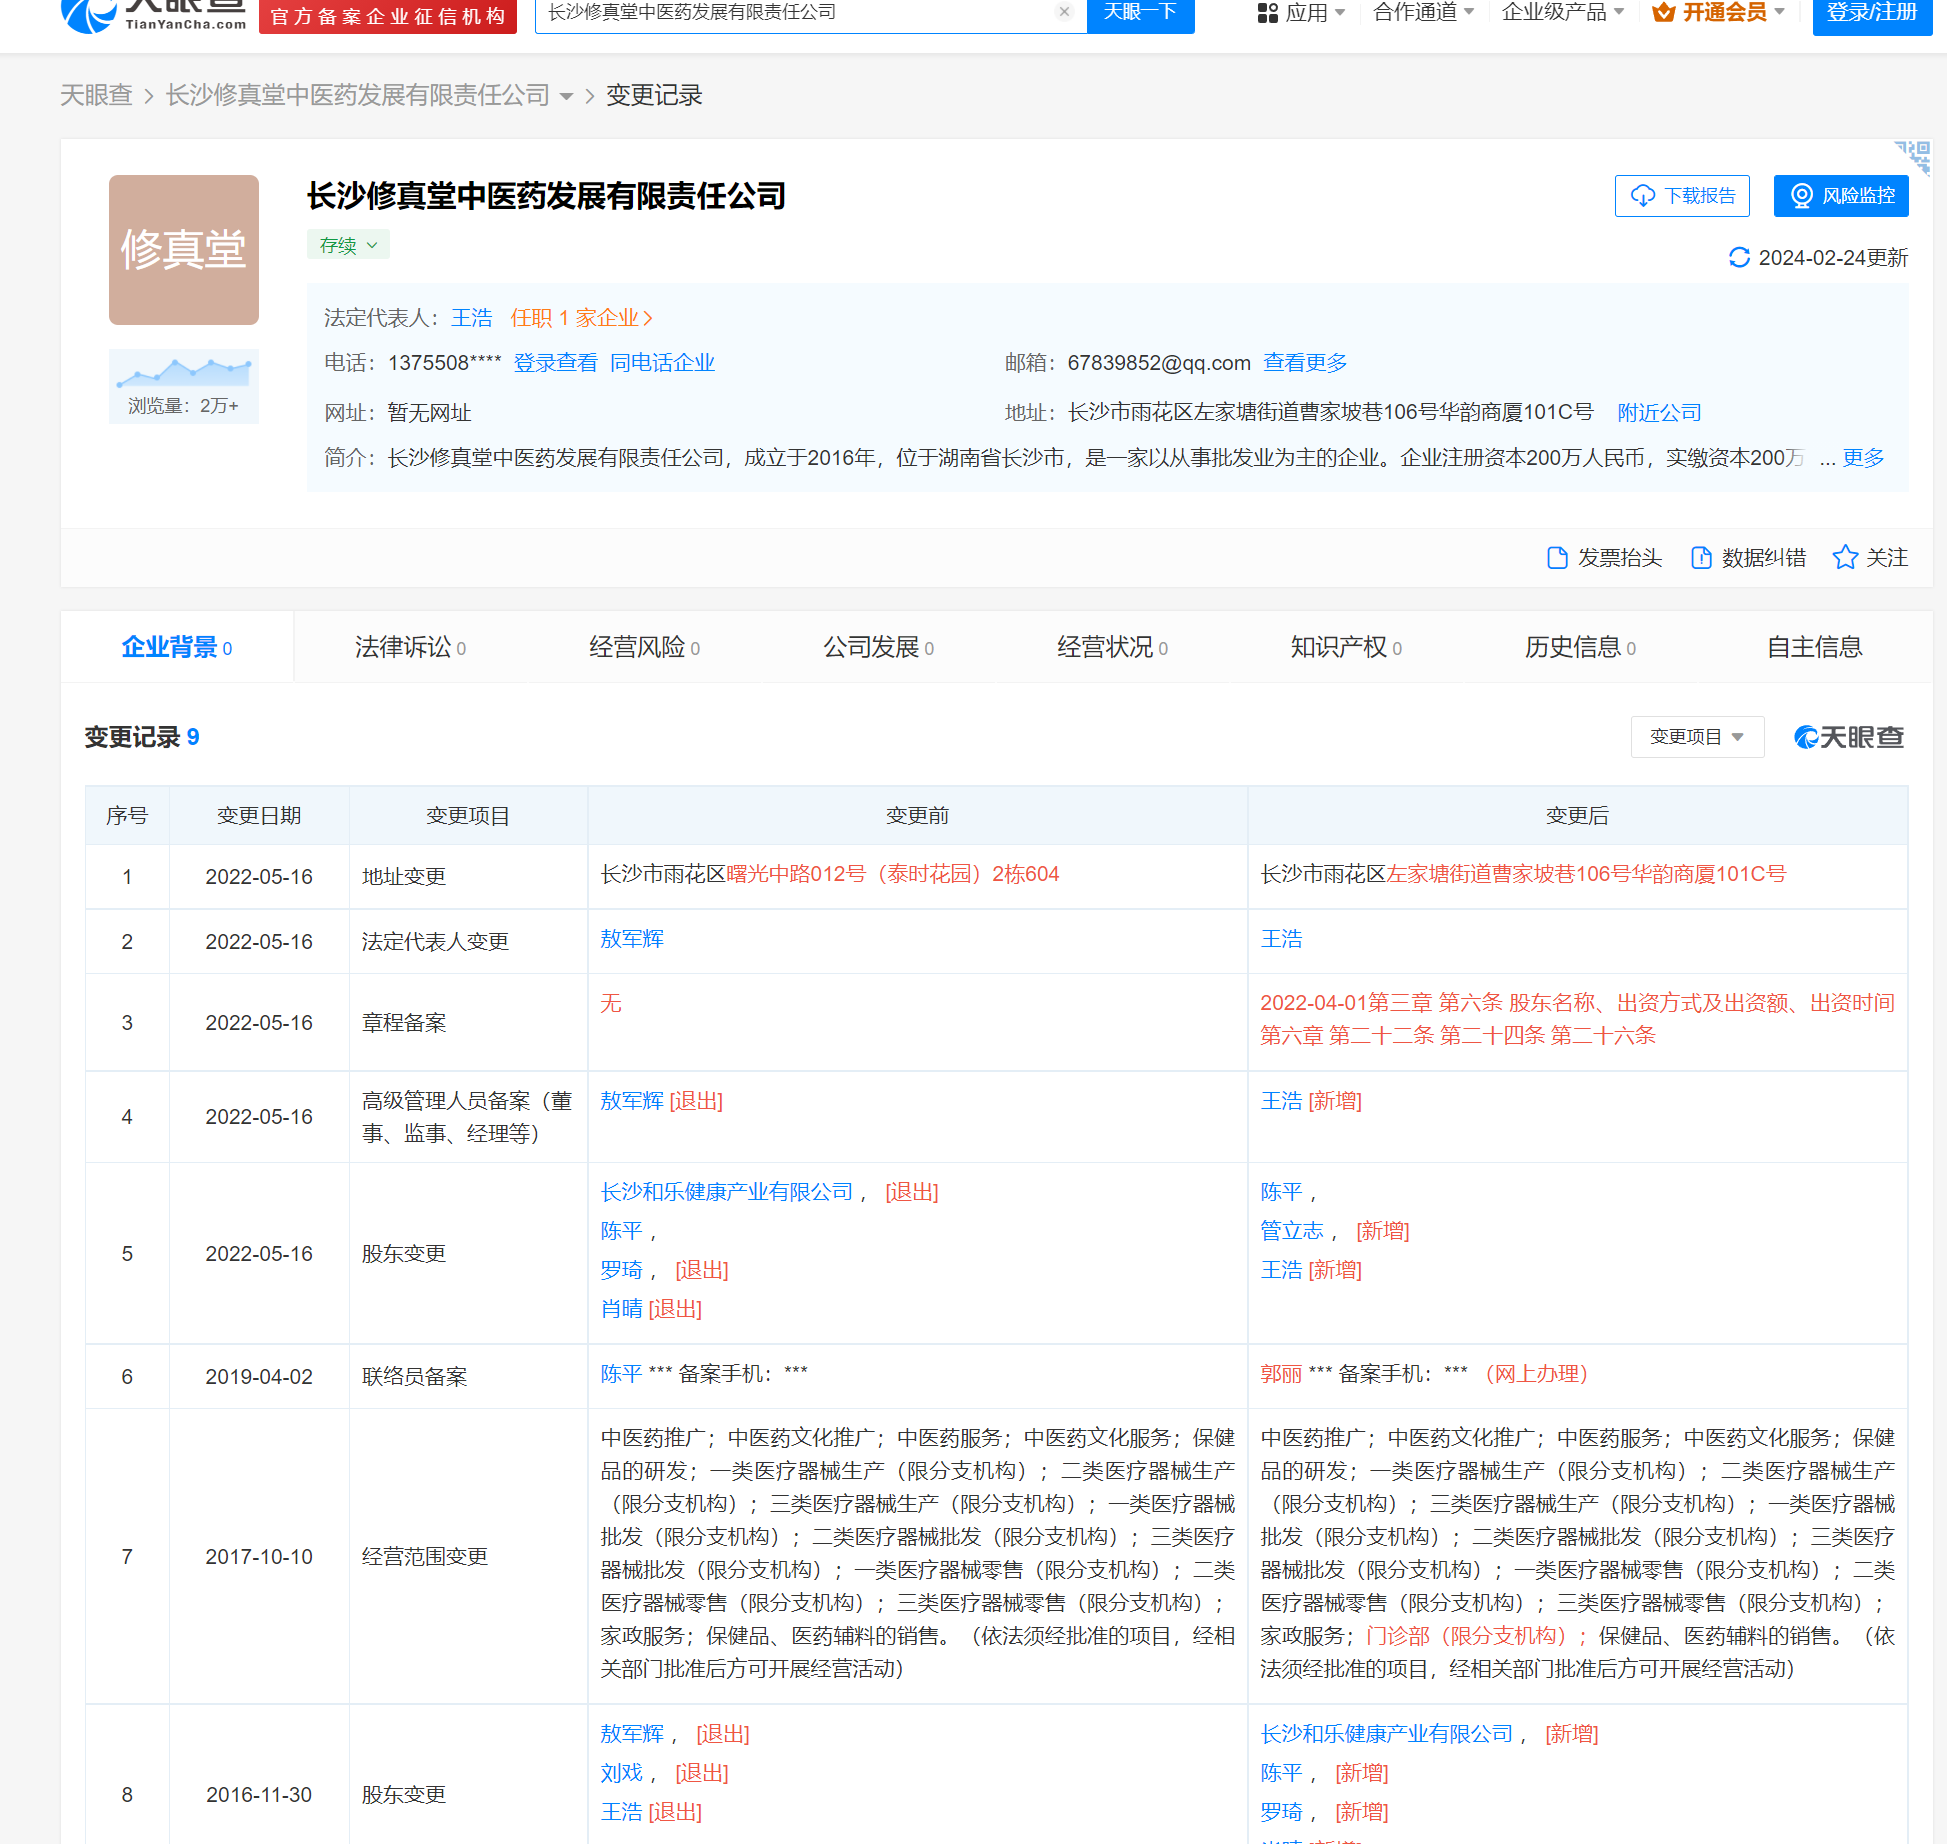1947x1844 pixels.
Task: Open the 应用 apps grid icon
Action: point(1268,12)
